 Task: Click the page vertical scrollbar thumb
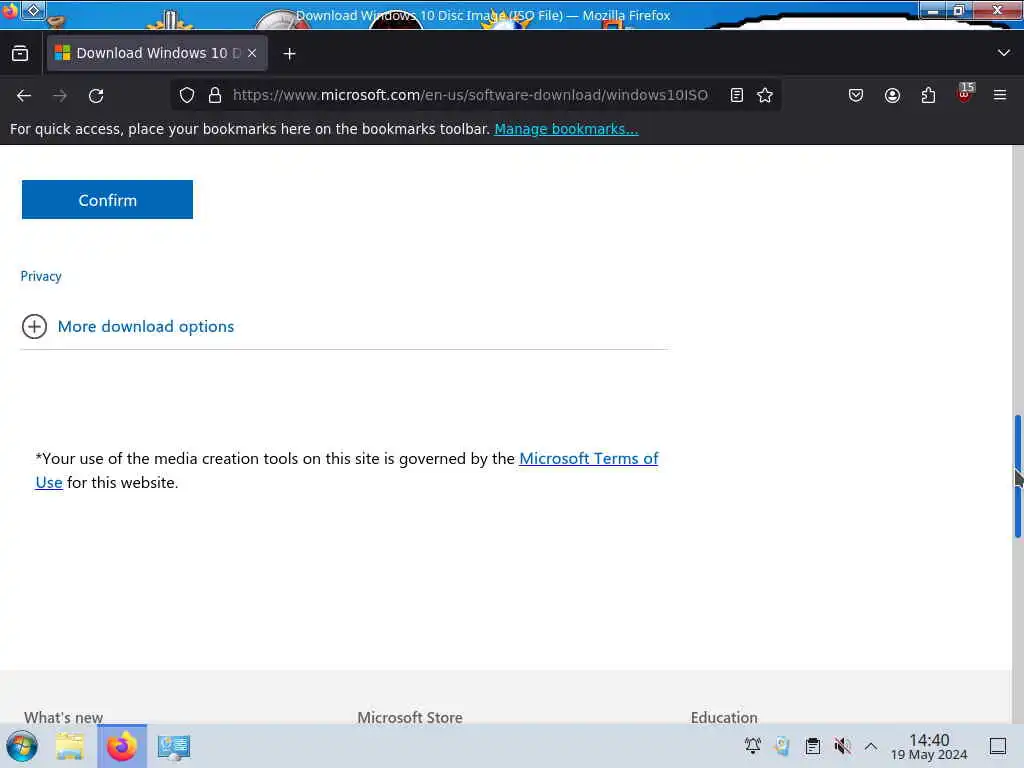click(x=1017, y=476)
